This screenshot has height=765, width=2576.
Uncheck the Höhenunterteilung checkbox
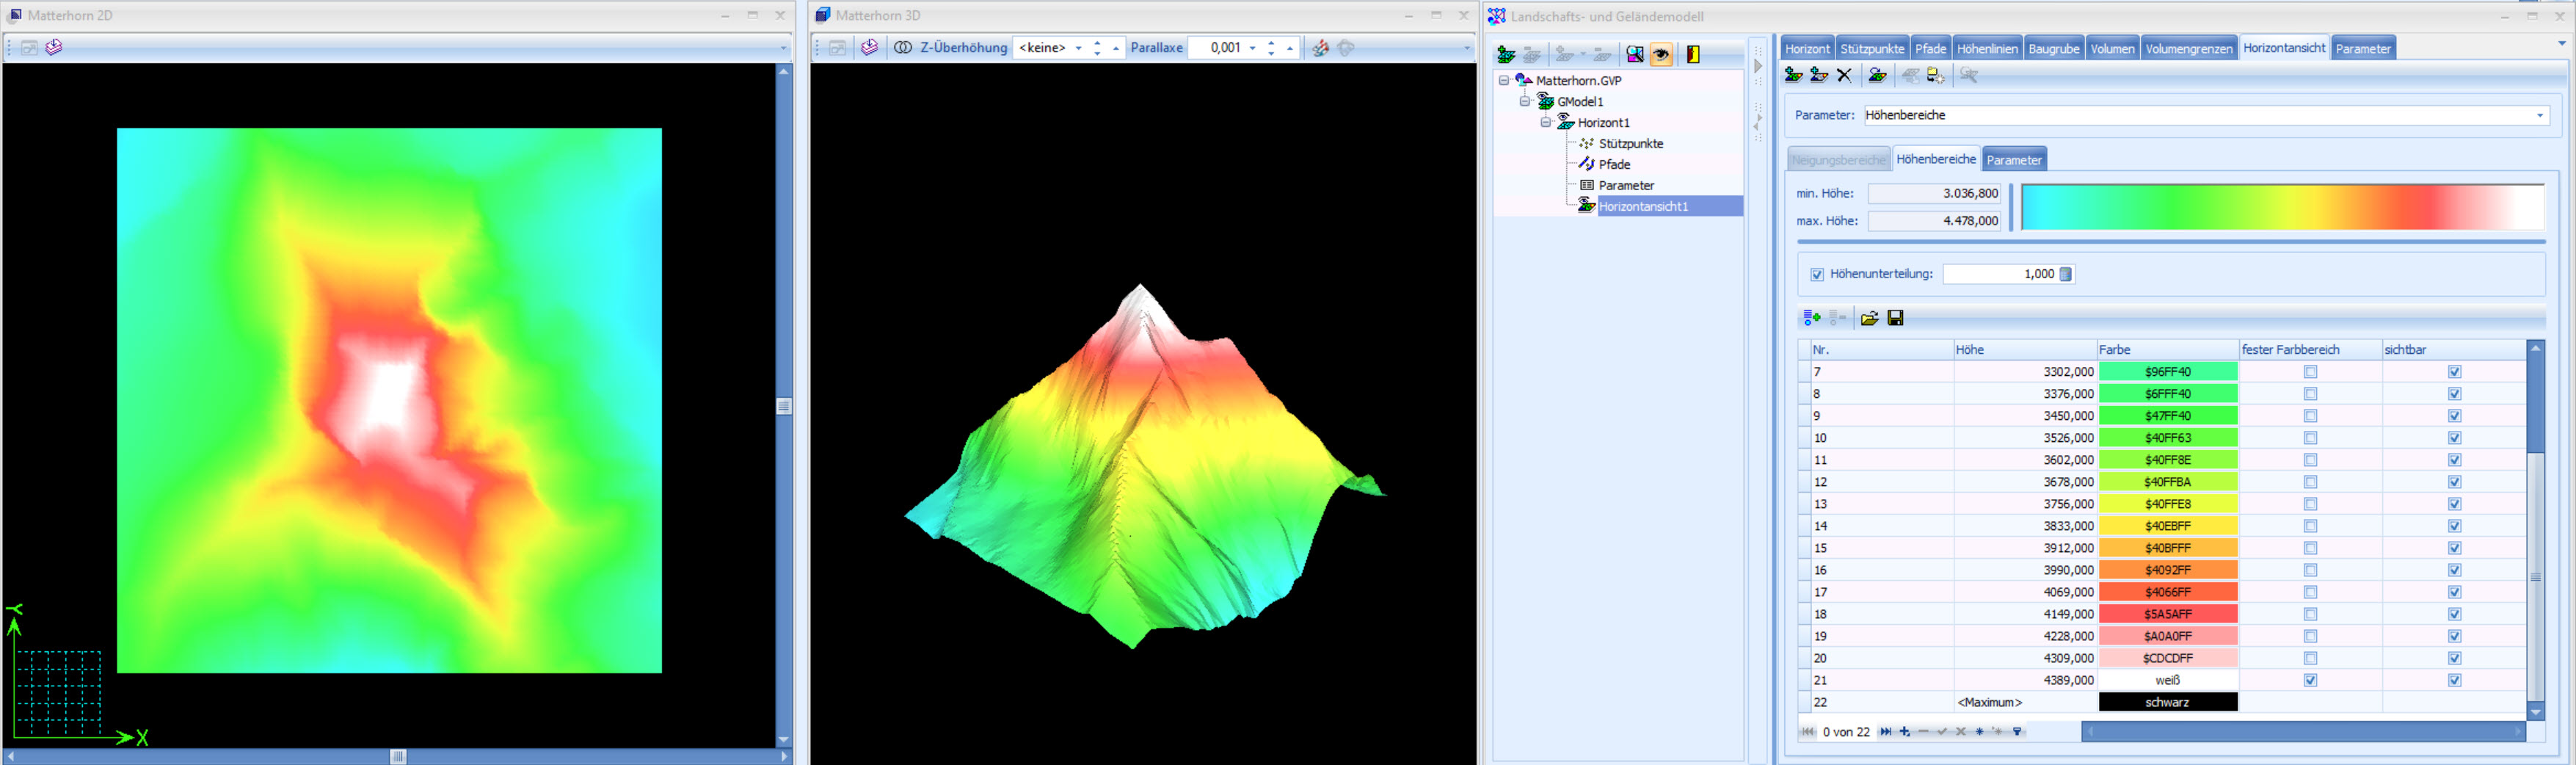point(1817,274)
